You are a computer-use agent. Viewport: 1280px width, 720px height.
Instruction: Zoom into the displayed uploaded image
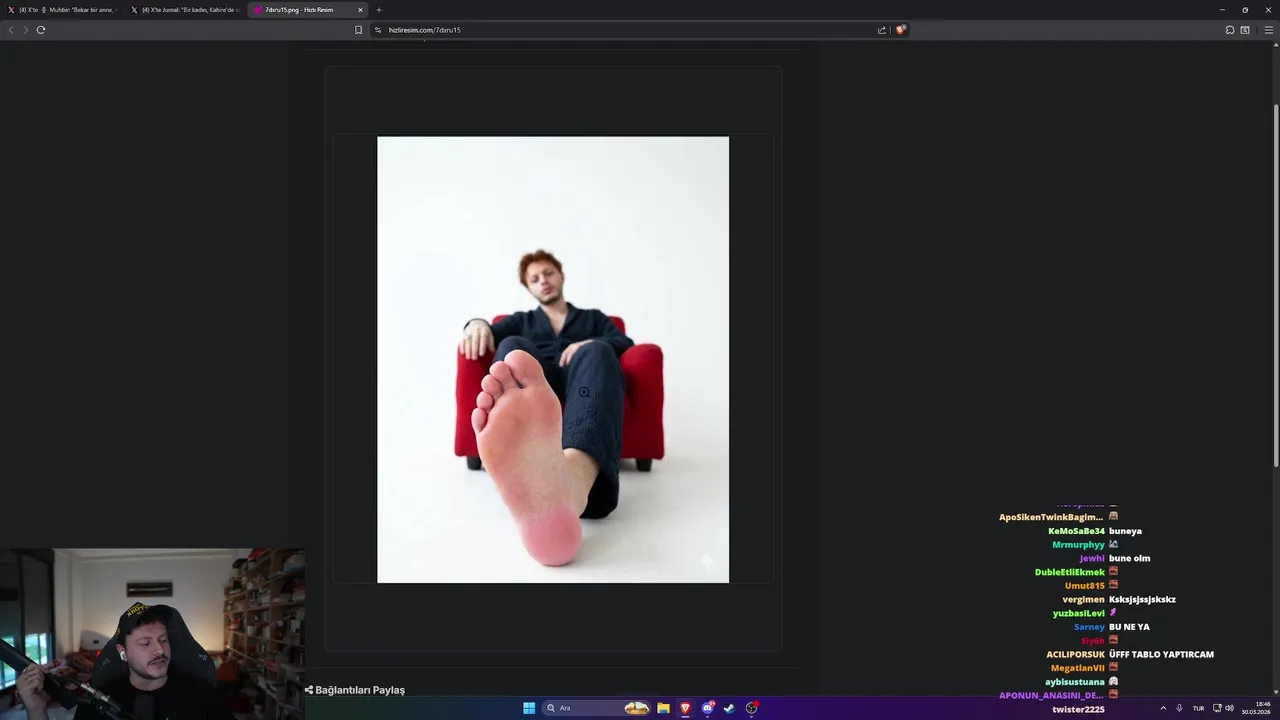(x=553, y=359)
